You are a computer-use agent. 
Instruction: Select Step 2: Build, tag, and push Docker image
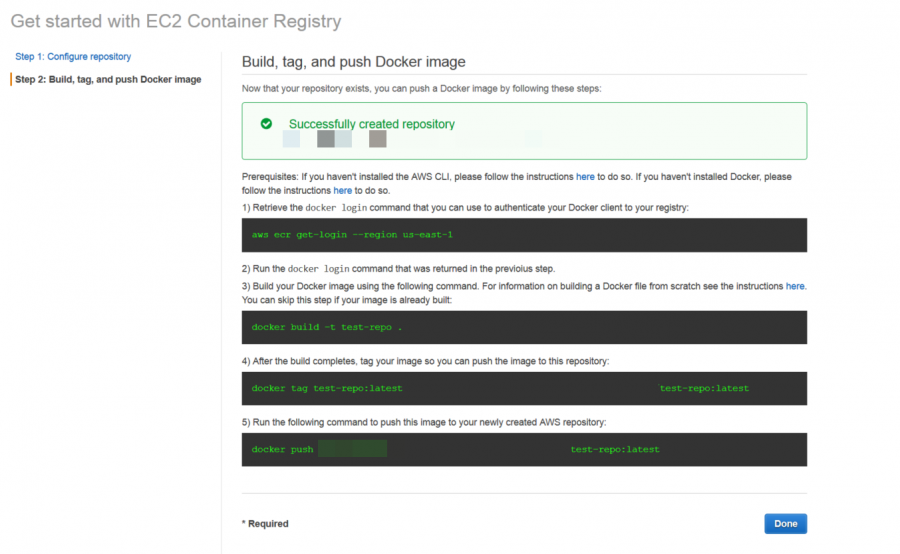coord(108,79)
